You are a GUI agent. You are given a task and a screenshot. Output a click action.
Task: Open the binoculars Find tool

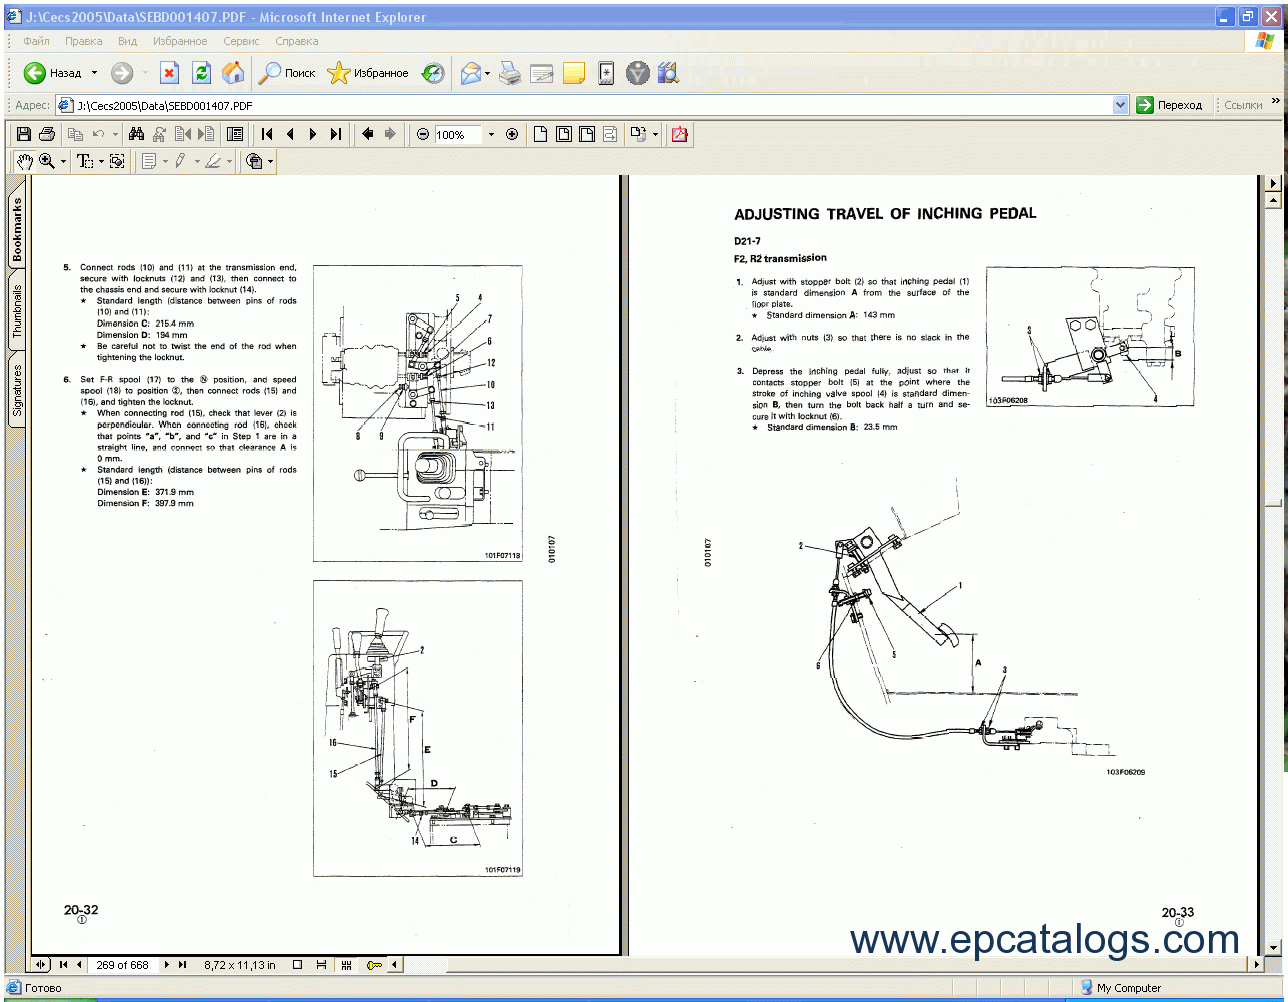[x=137, y=134]
